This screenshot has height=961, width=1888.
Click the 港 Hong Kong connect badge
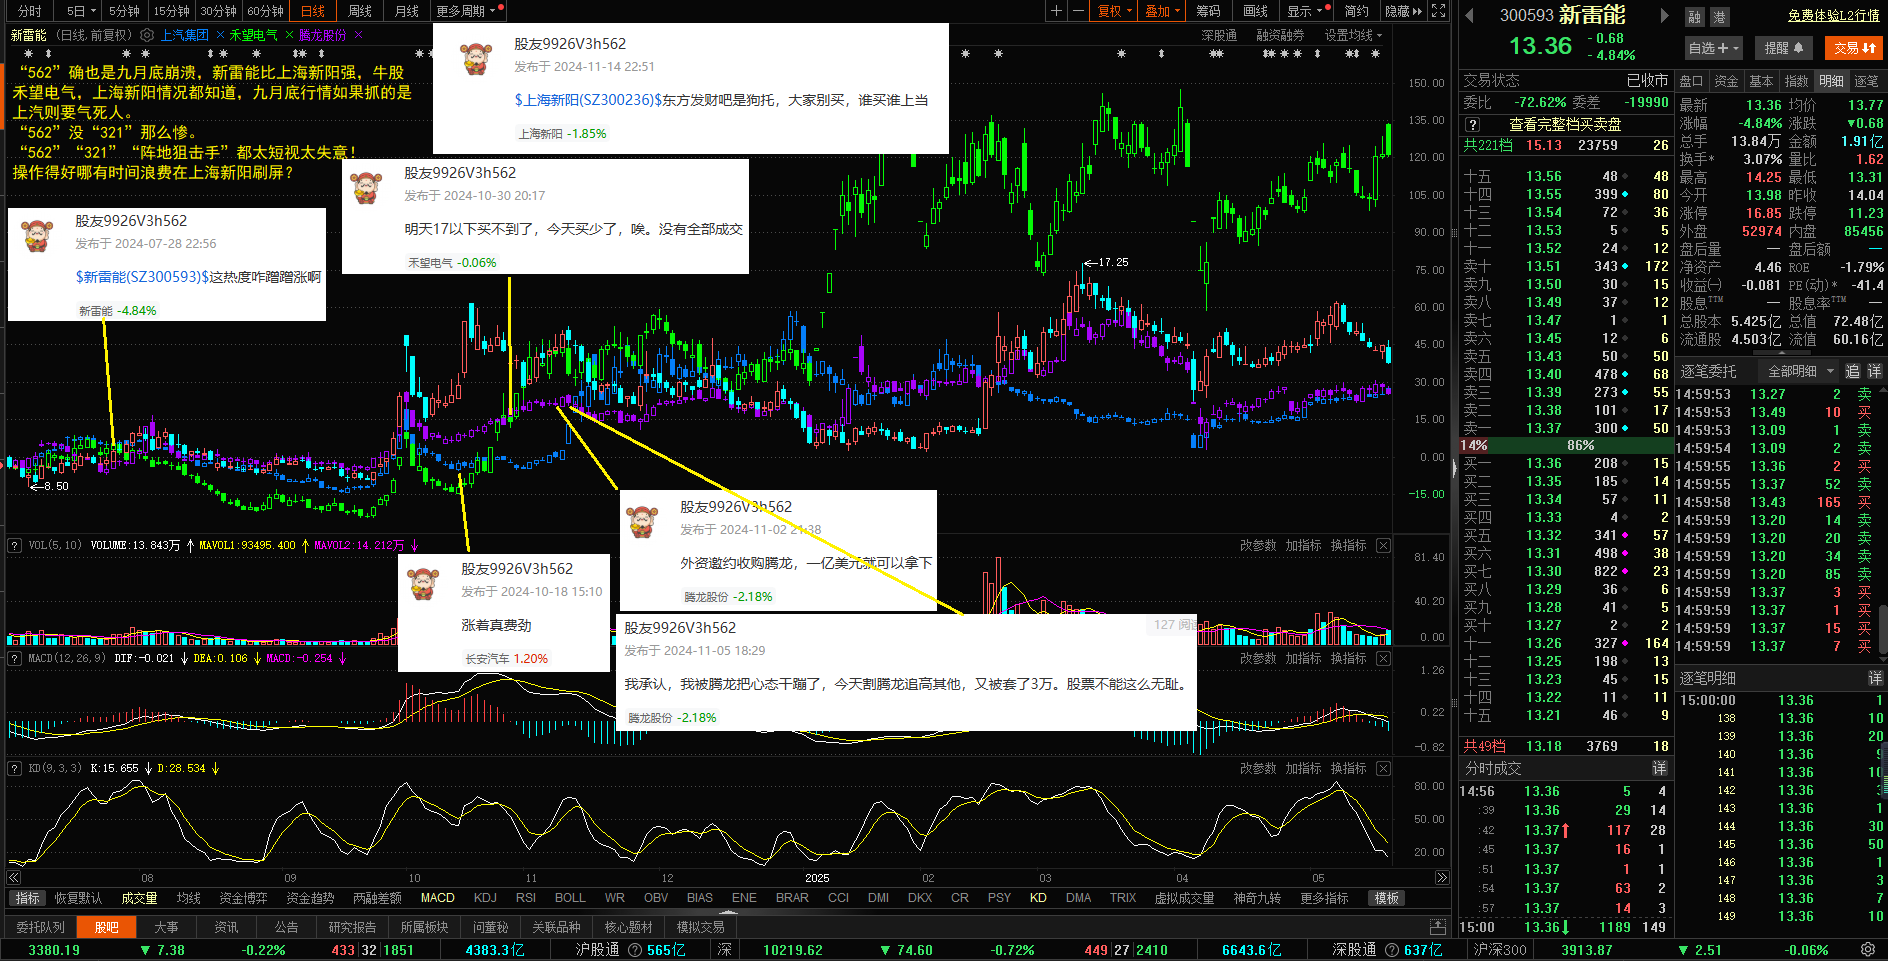[x=1719, y=17]
